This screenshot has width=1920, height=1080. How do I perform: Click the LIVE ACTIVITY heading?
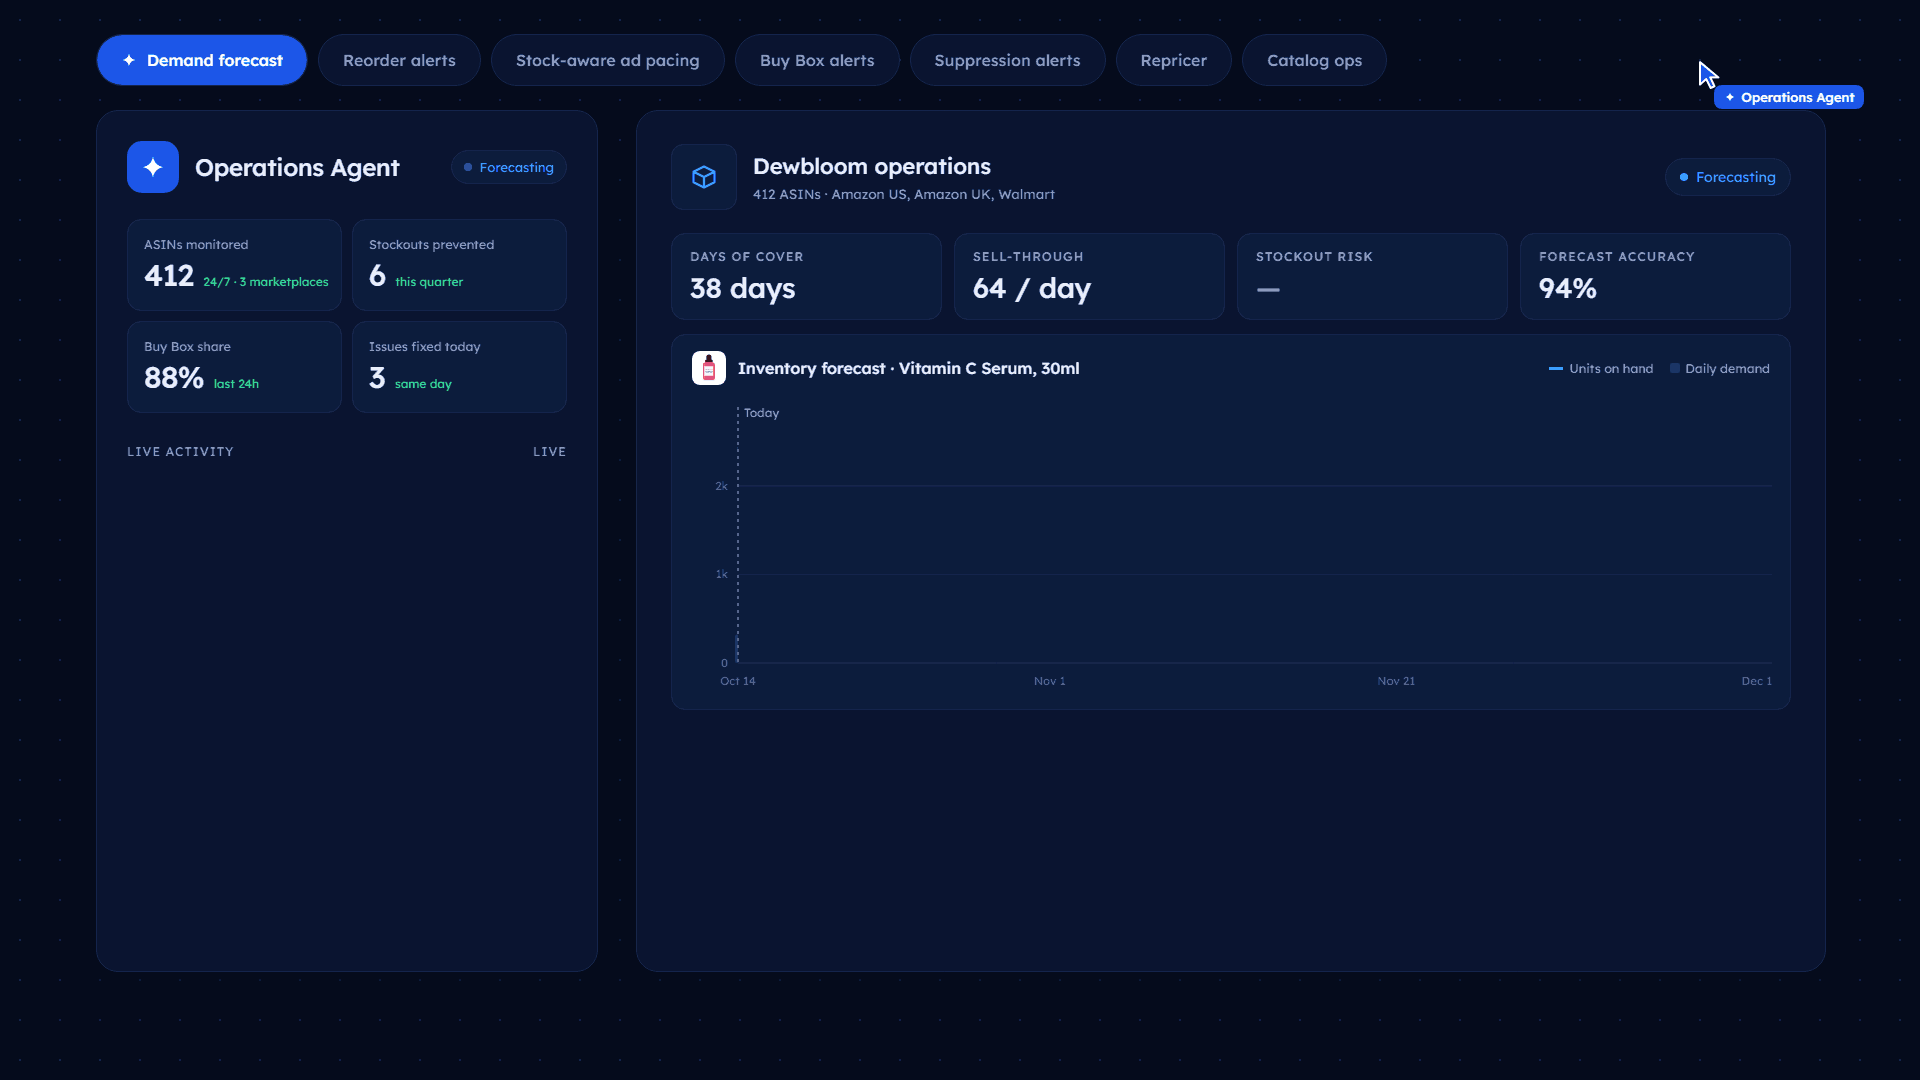click(x=180, y=452)
